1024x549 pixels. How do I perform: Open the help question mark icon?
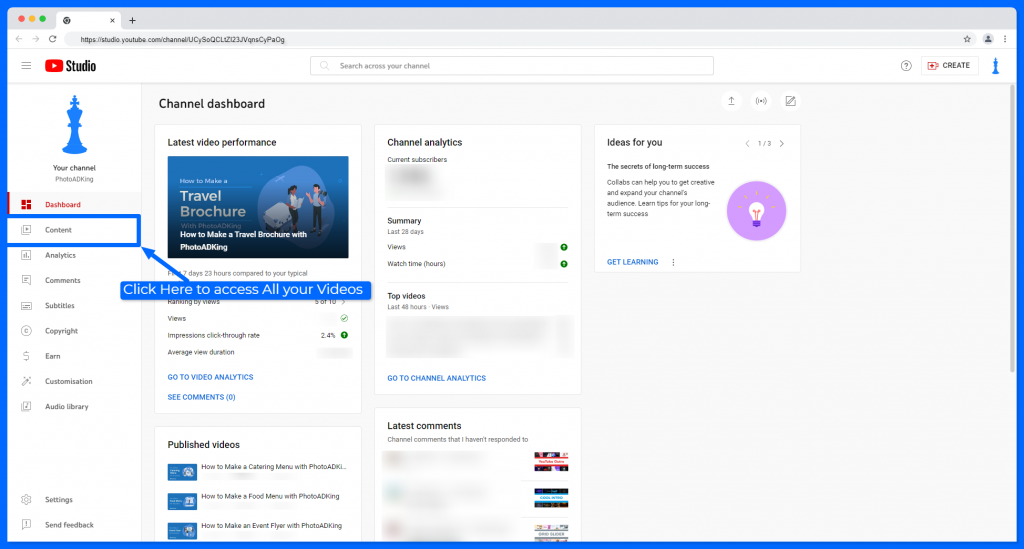[906, 66]
